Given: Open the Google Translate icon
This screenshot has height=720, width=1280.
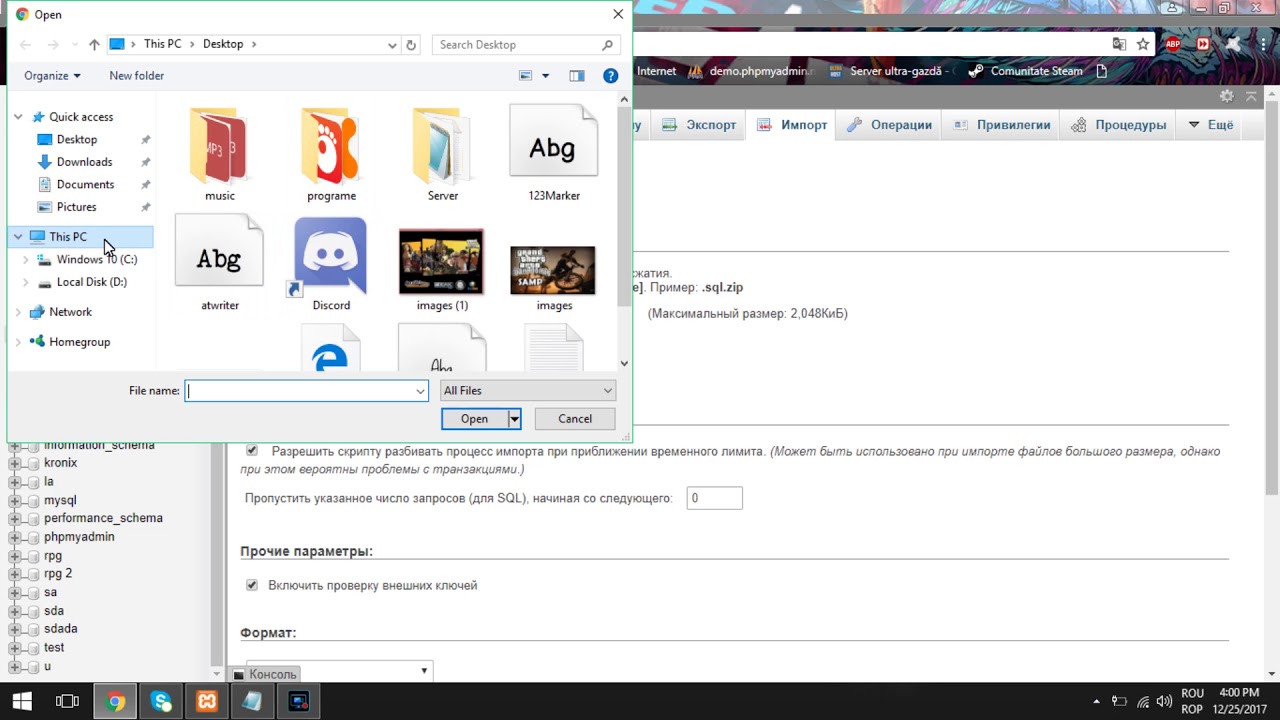Looking at the screenshot, I should pyautogui.click(x=1119, y=44).
